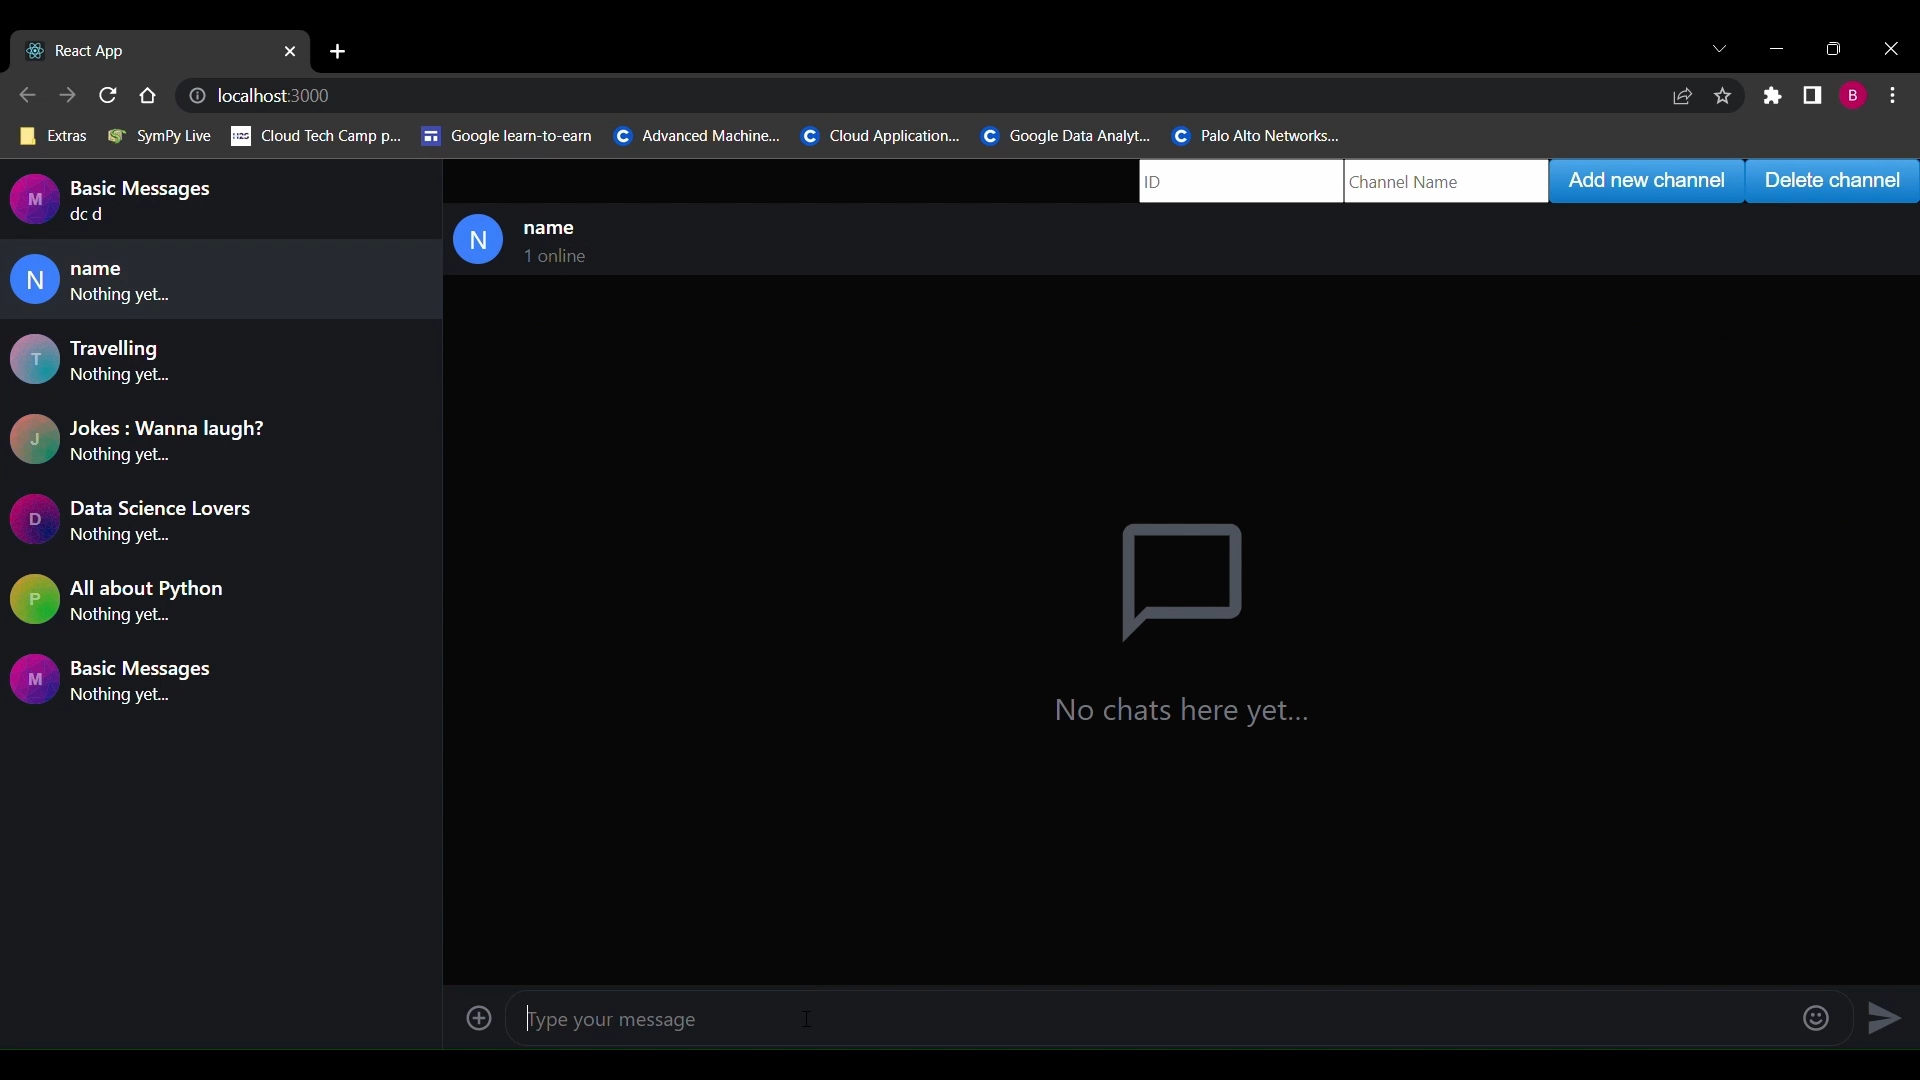Click the add attachment plus icon
The height and width of the screenshot is (1080, 1920).
(x=480, y=1019)
